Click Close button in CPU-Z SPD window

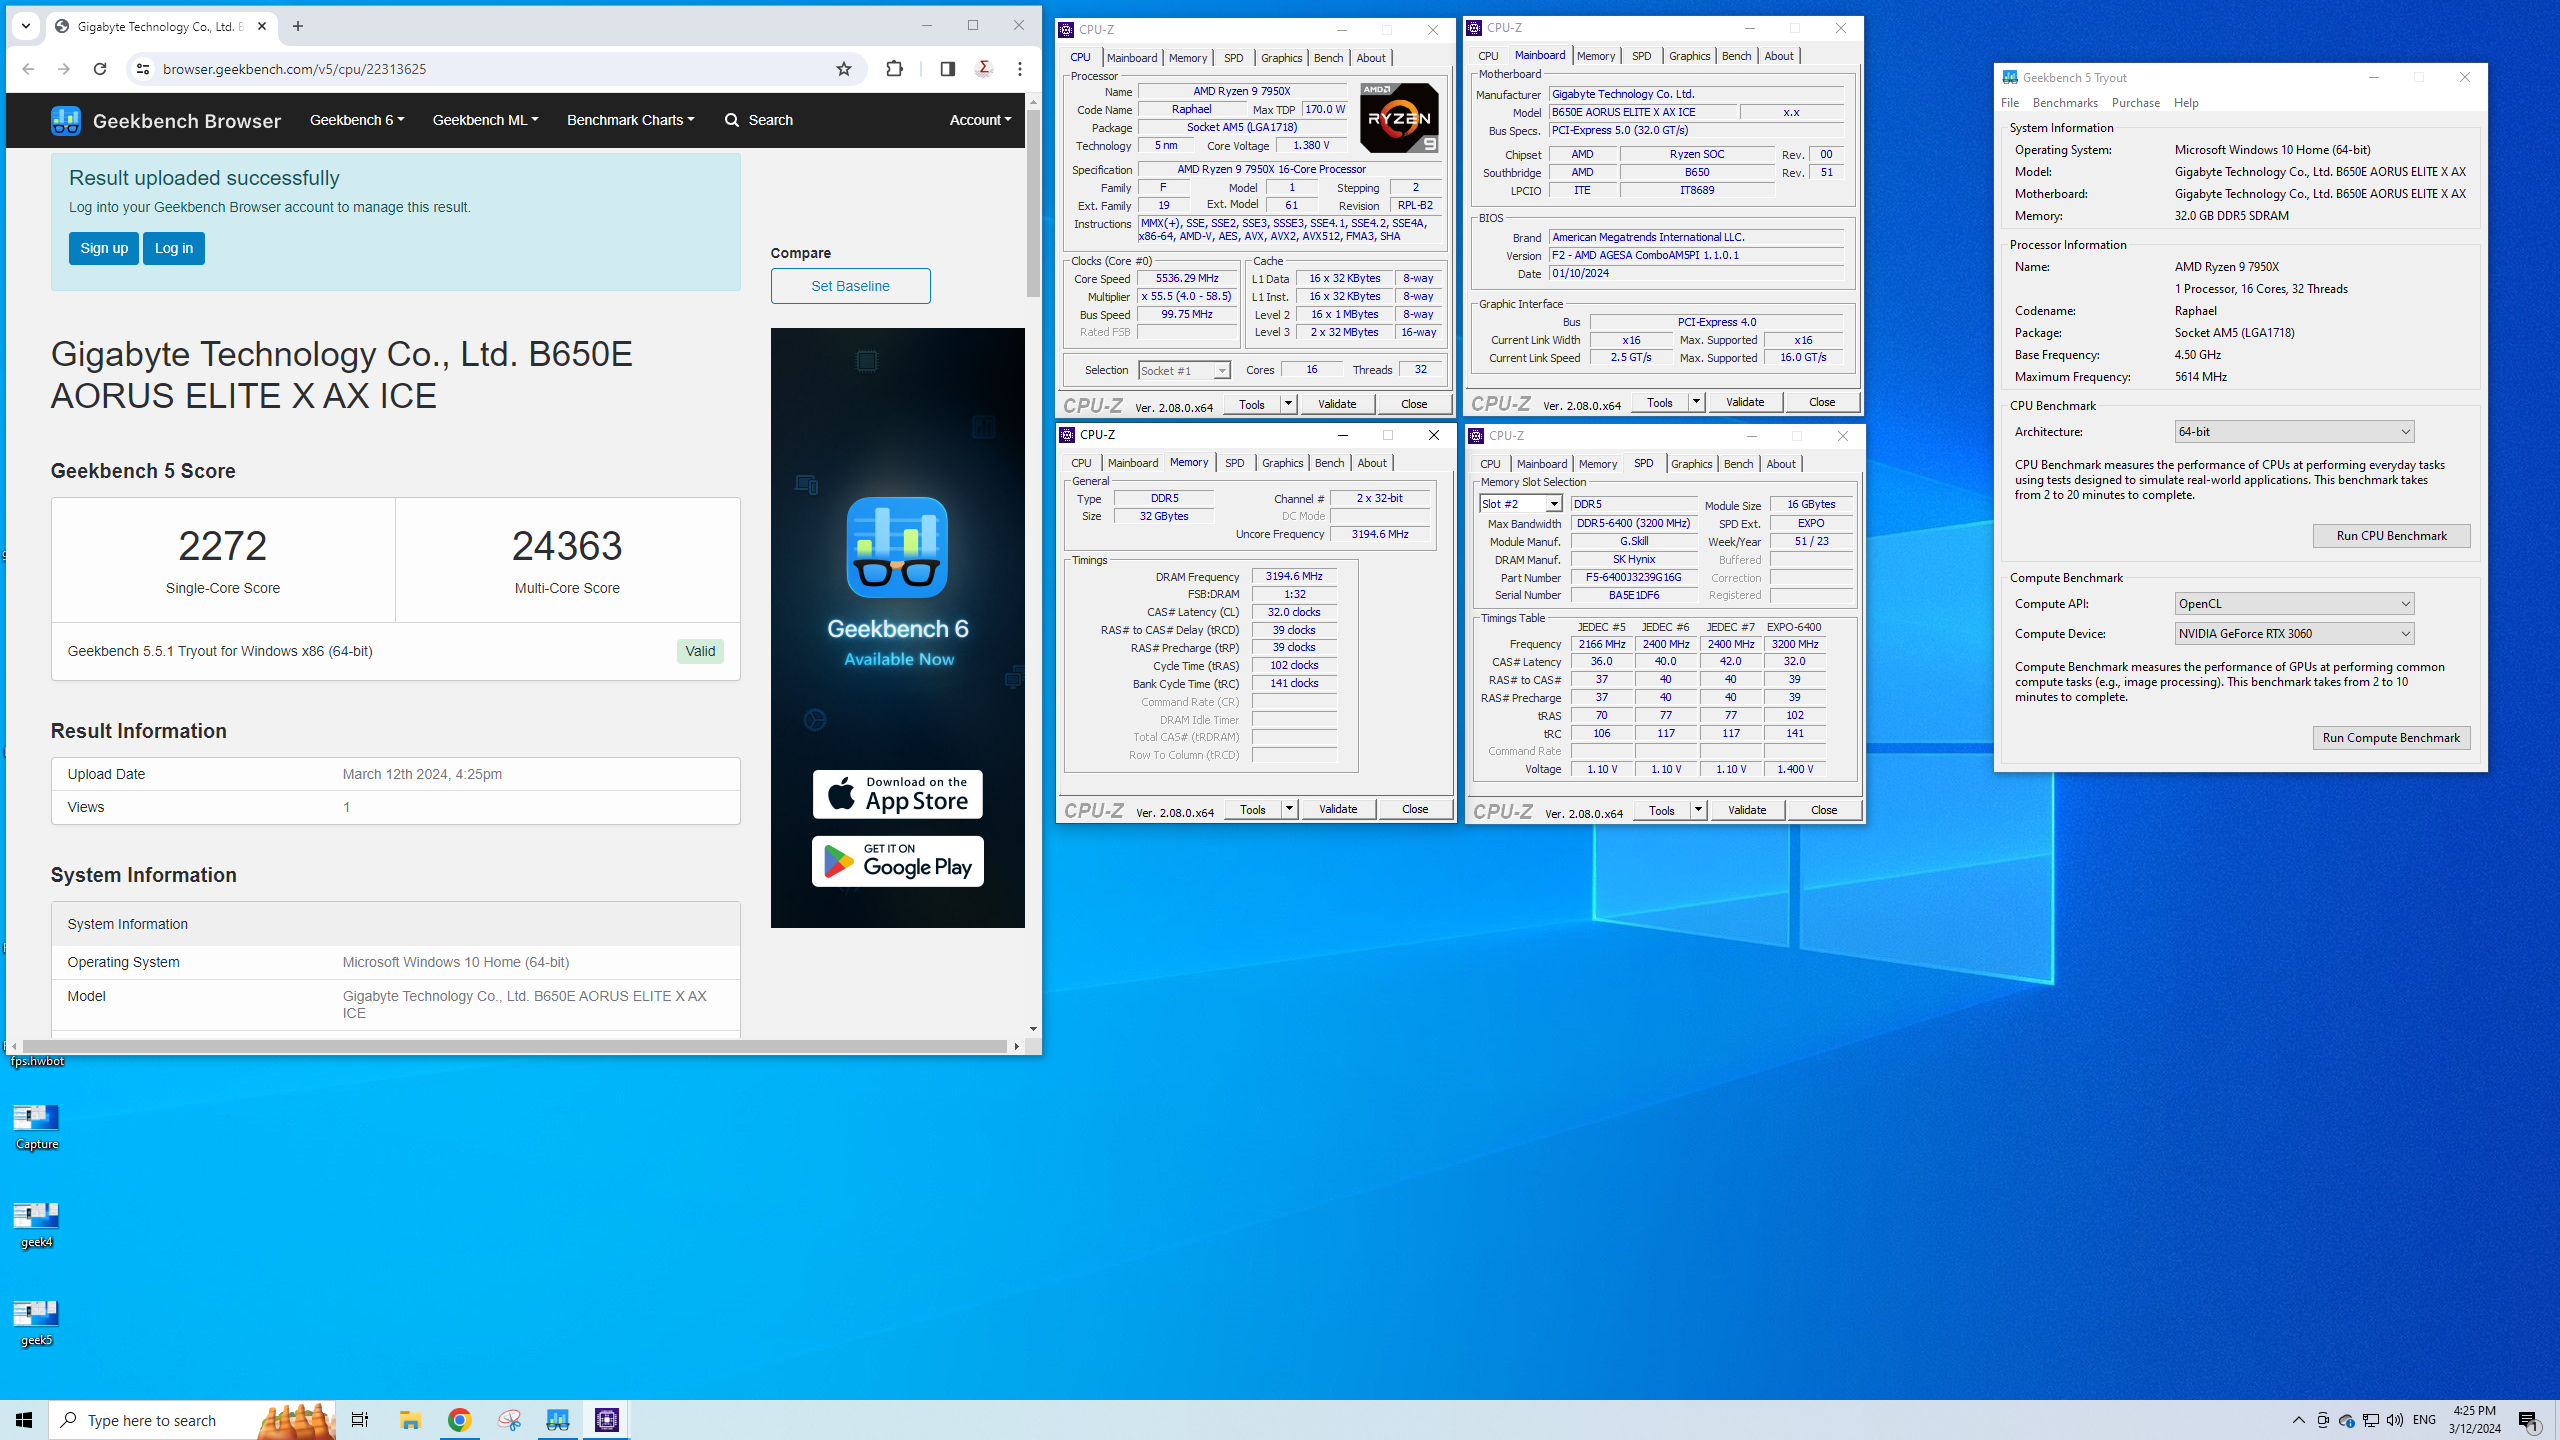1824,810
